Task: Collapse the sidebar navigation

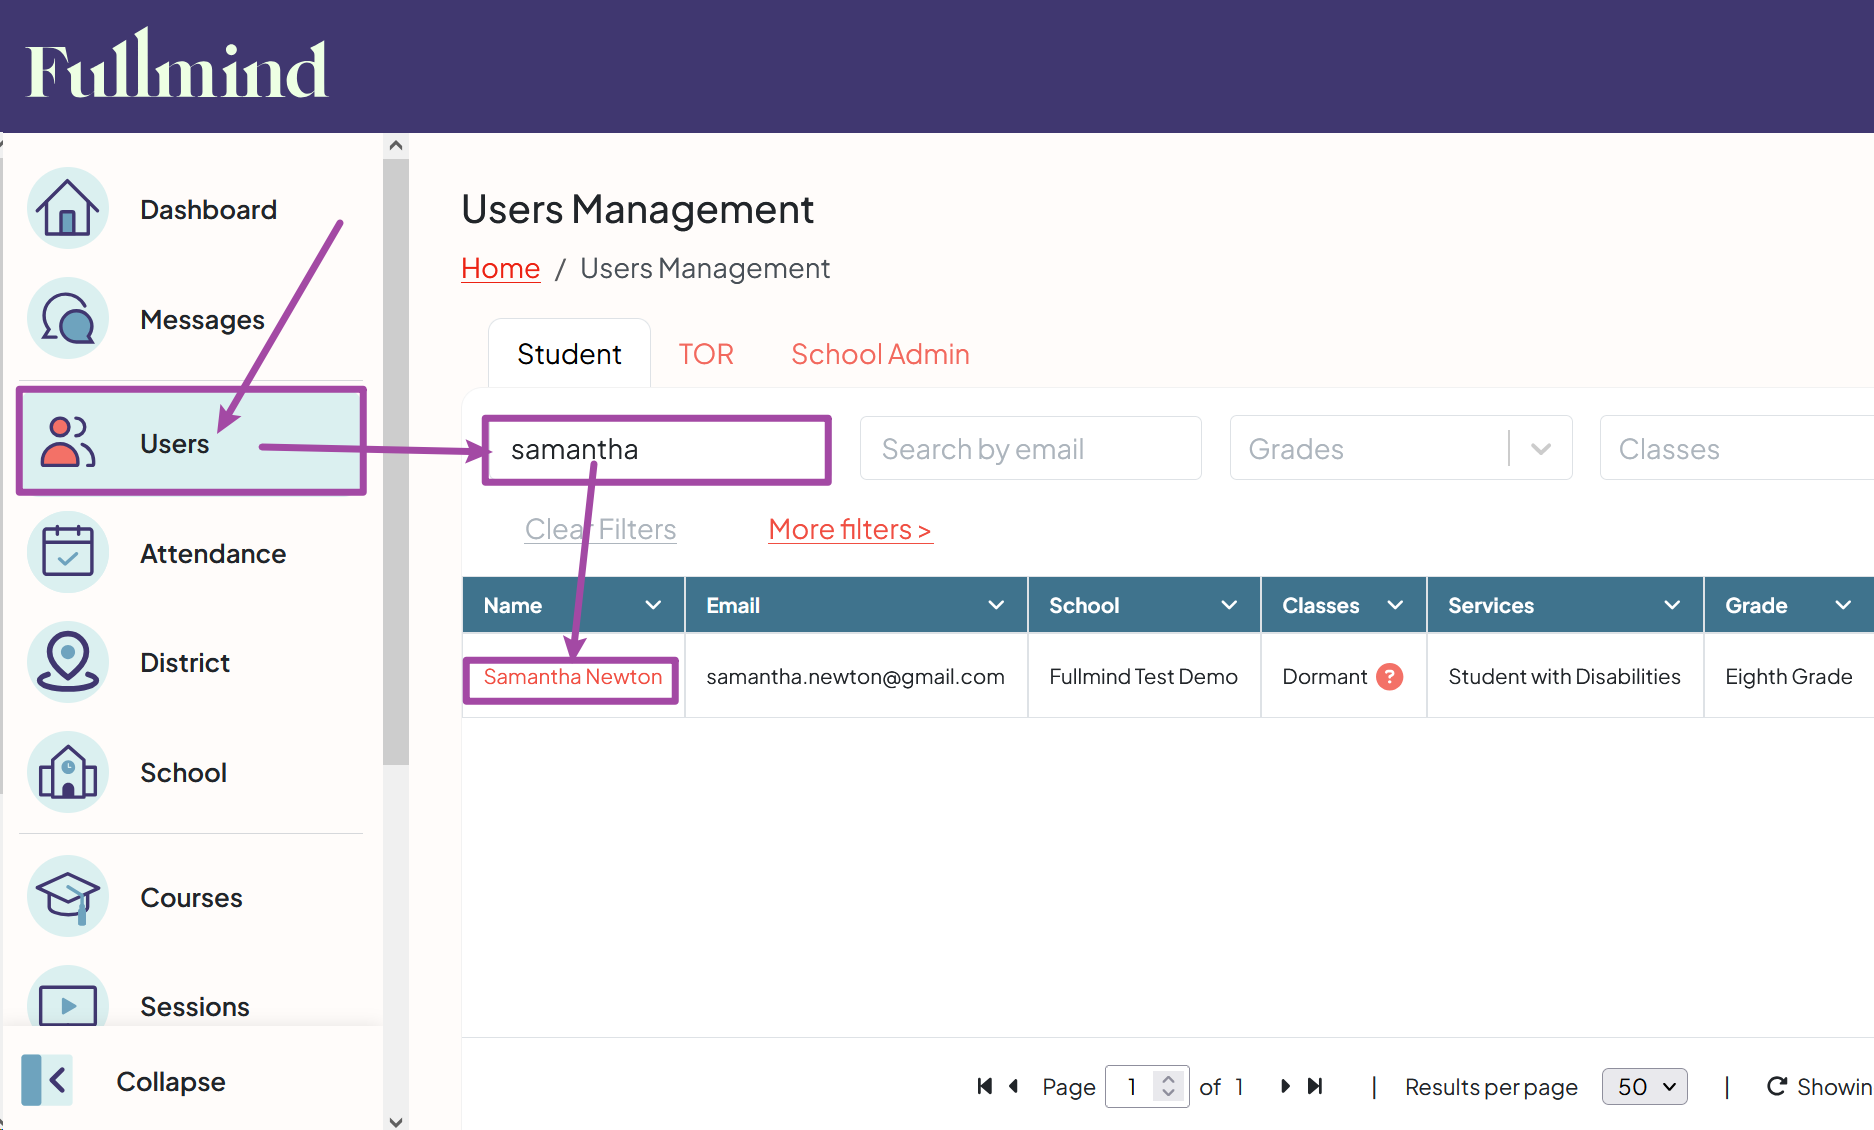Action: click(48, 1081)
